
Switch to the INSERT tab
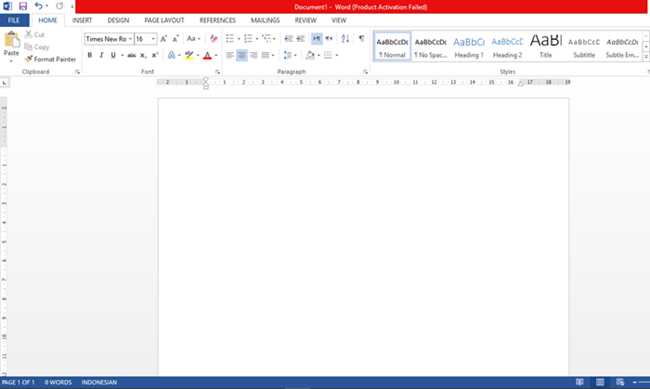click(x=82, y=20)
